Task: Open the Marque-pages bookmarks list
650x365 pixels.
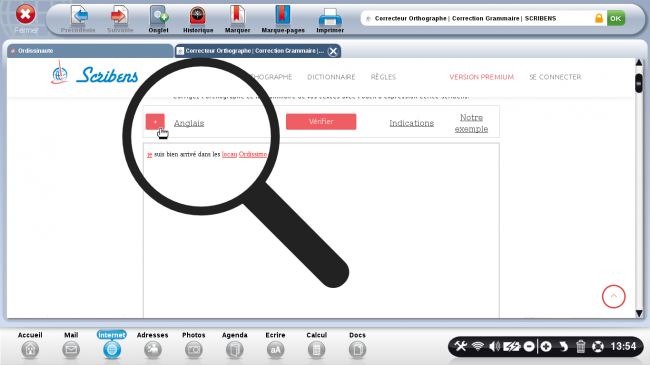Action: pyautogui.click(x=283, y=16)
